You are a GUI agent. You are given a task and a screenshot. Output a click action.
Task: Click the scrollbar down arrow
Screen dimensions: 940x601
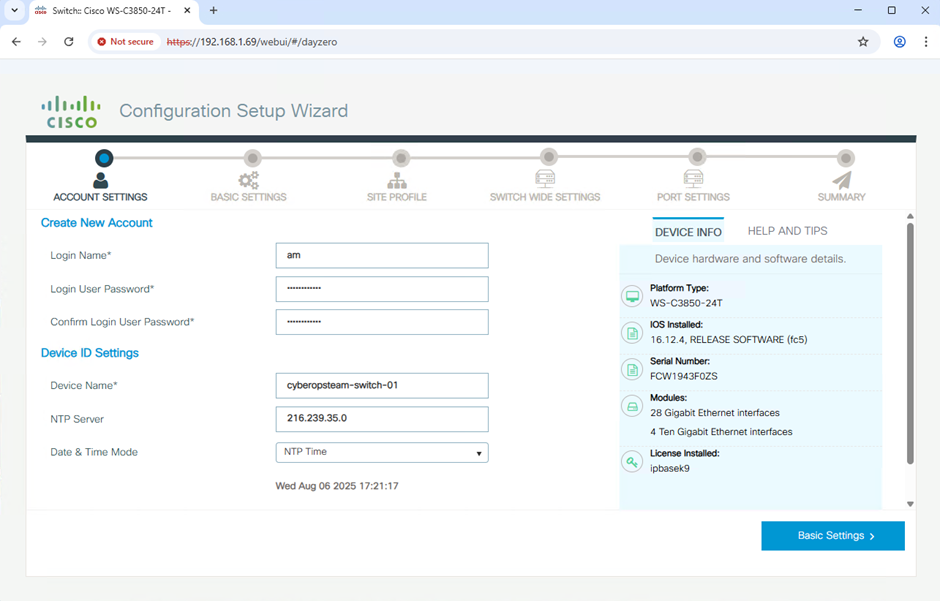(910, 504)
